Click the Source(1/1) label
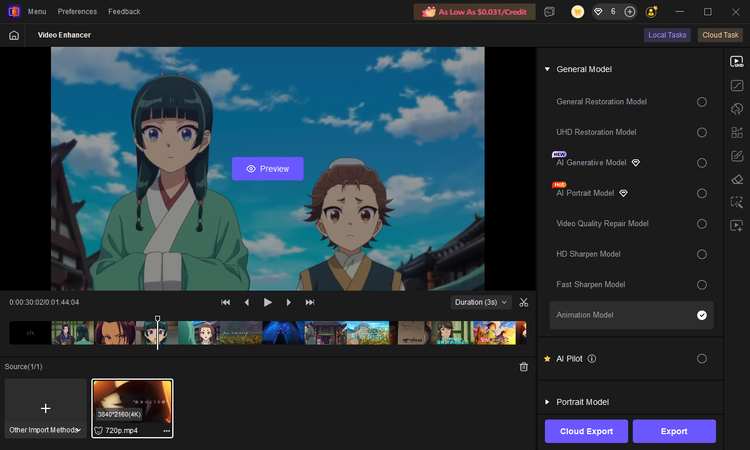The width and height of the screenshot is (750, 450). (x=23, y=367)
